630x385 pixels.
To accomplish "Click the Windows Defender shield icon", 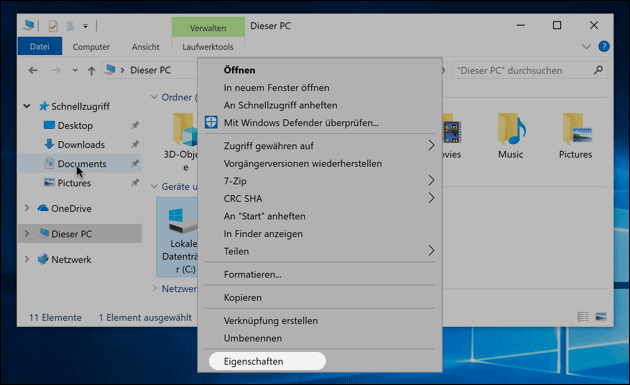I will pyautogui.click(x=211, y=122).
